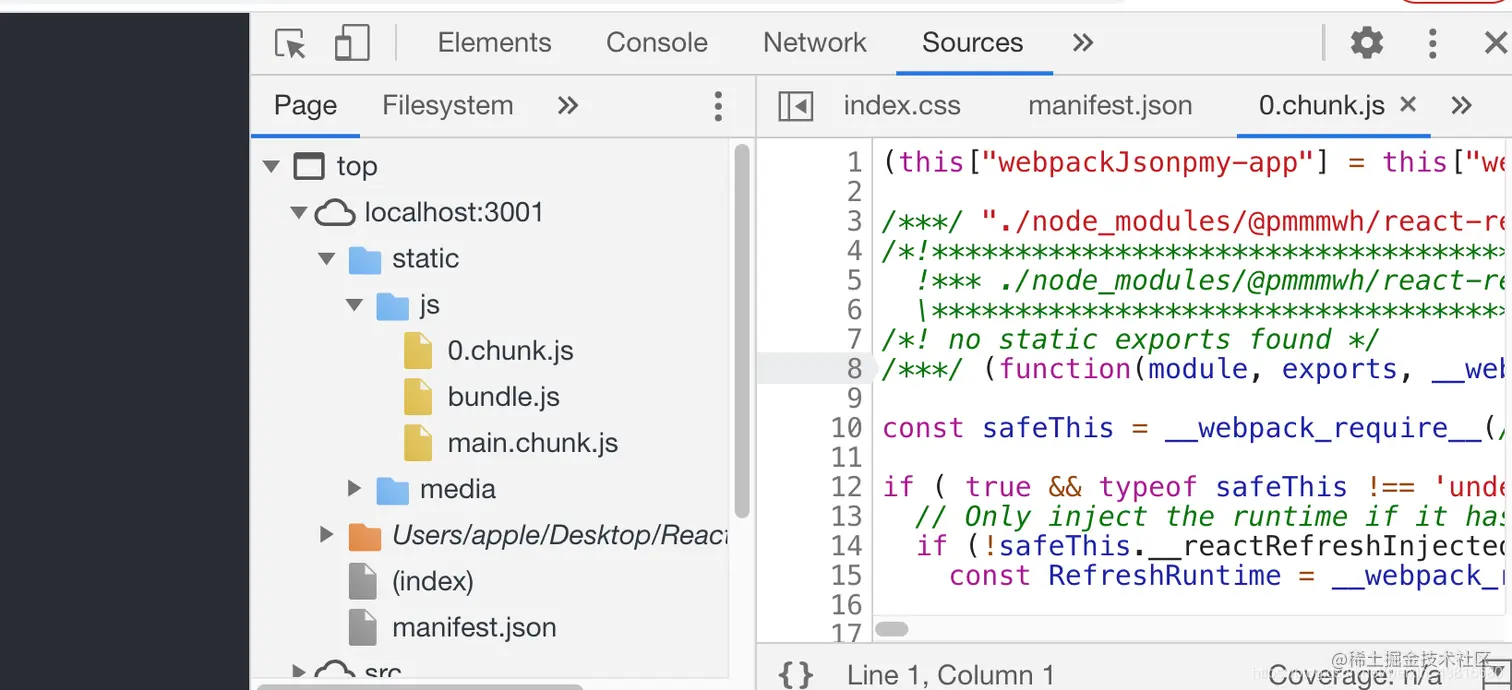Image resolution: width=1512 pixels, height=690 pixels.
Task: Open the (index) file
Action: (x=432, y=581)
